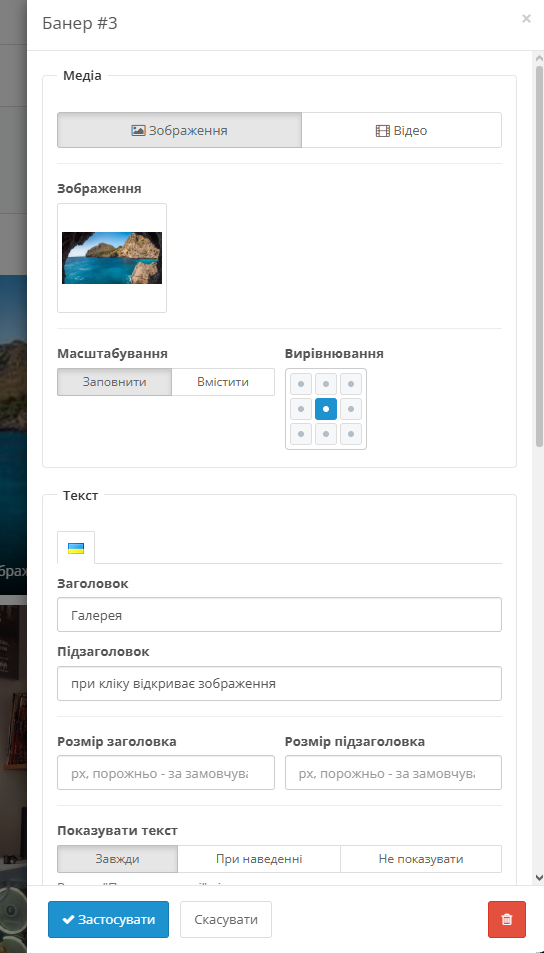The image size is (544, 953).
Task: Choose Не показувати for text display
Action: pyautogui.click(x=421, y=859)
